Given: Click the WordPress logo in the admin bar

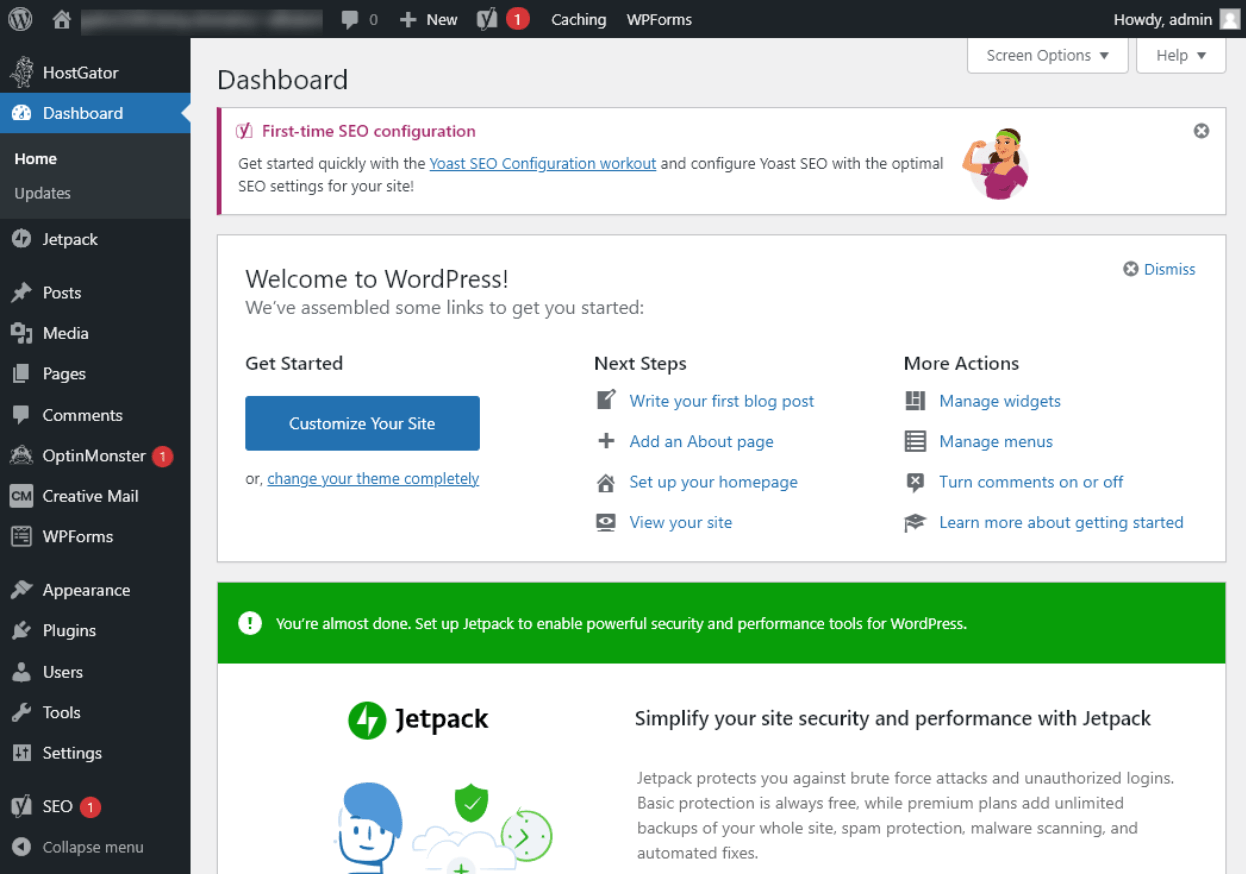Looking at the screenshot, I should pyautogui.click(x=19, y=18).
